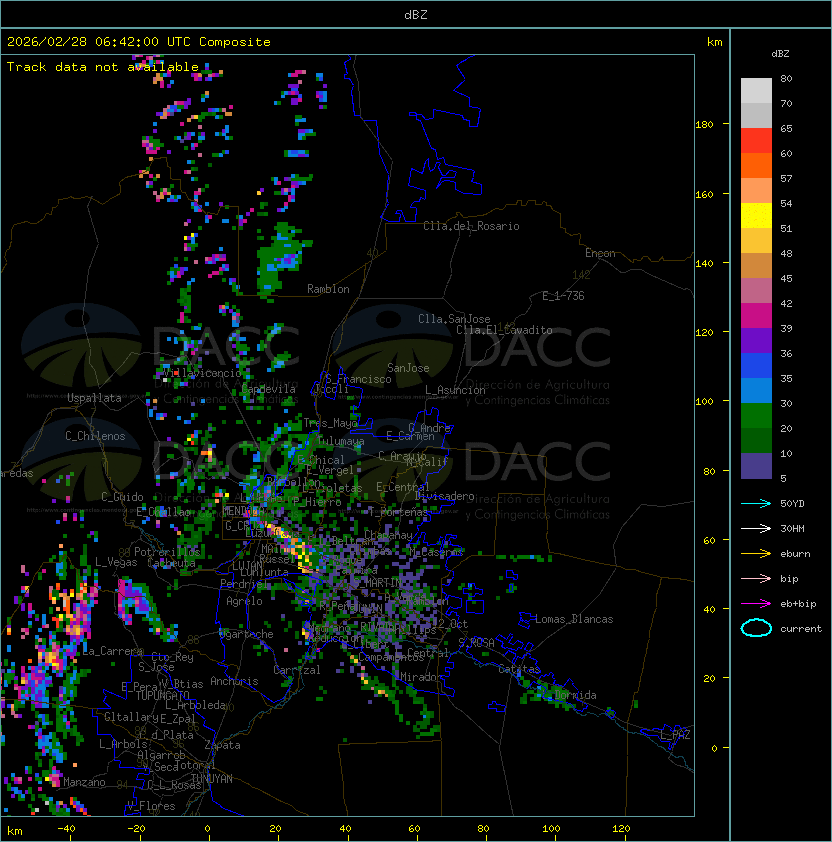Click the 'Anchoris' place label

click(x=234, y=681)
